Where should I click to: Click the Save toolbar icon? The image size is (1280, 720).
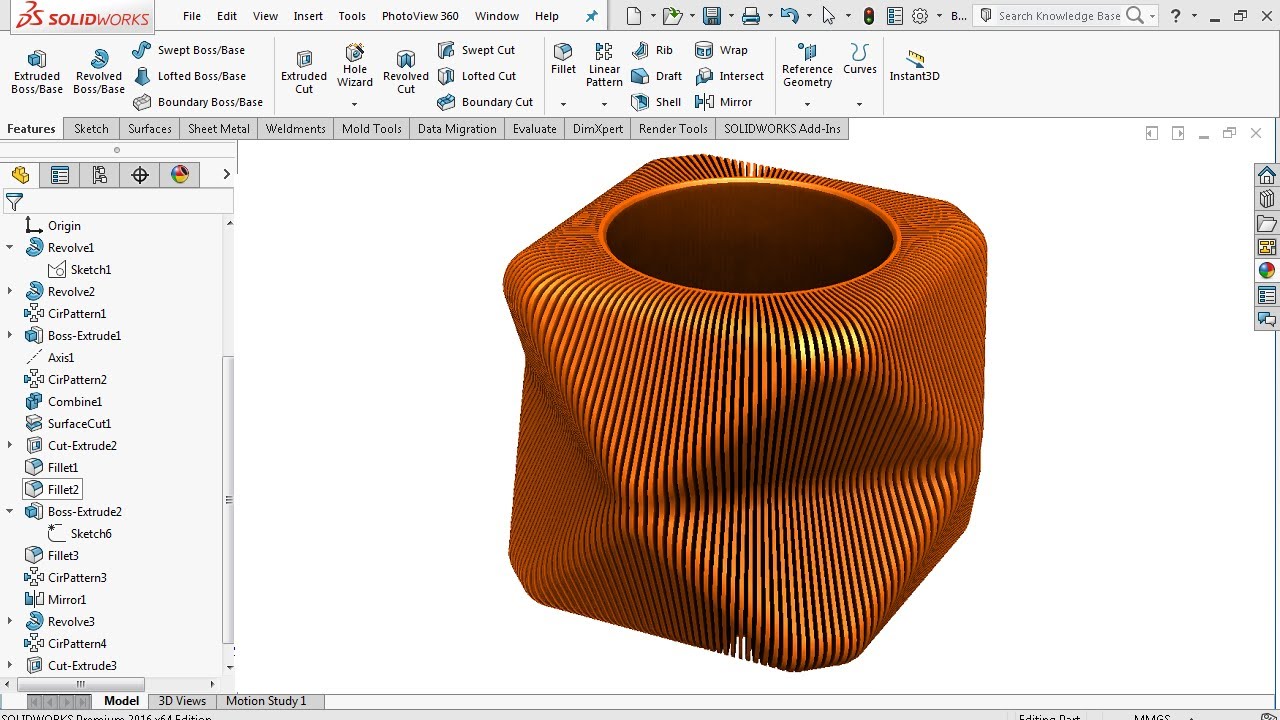(712, 16)
